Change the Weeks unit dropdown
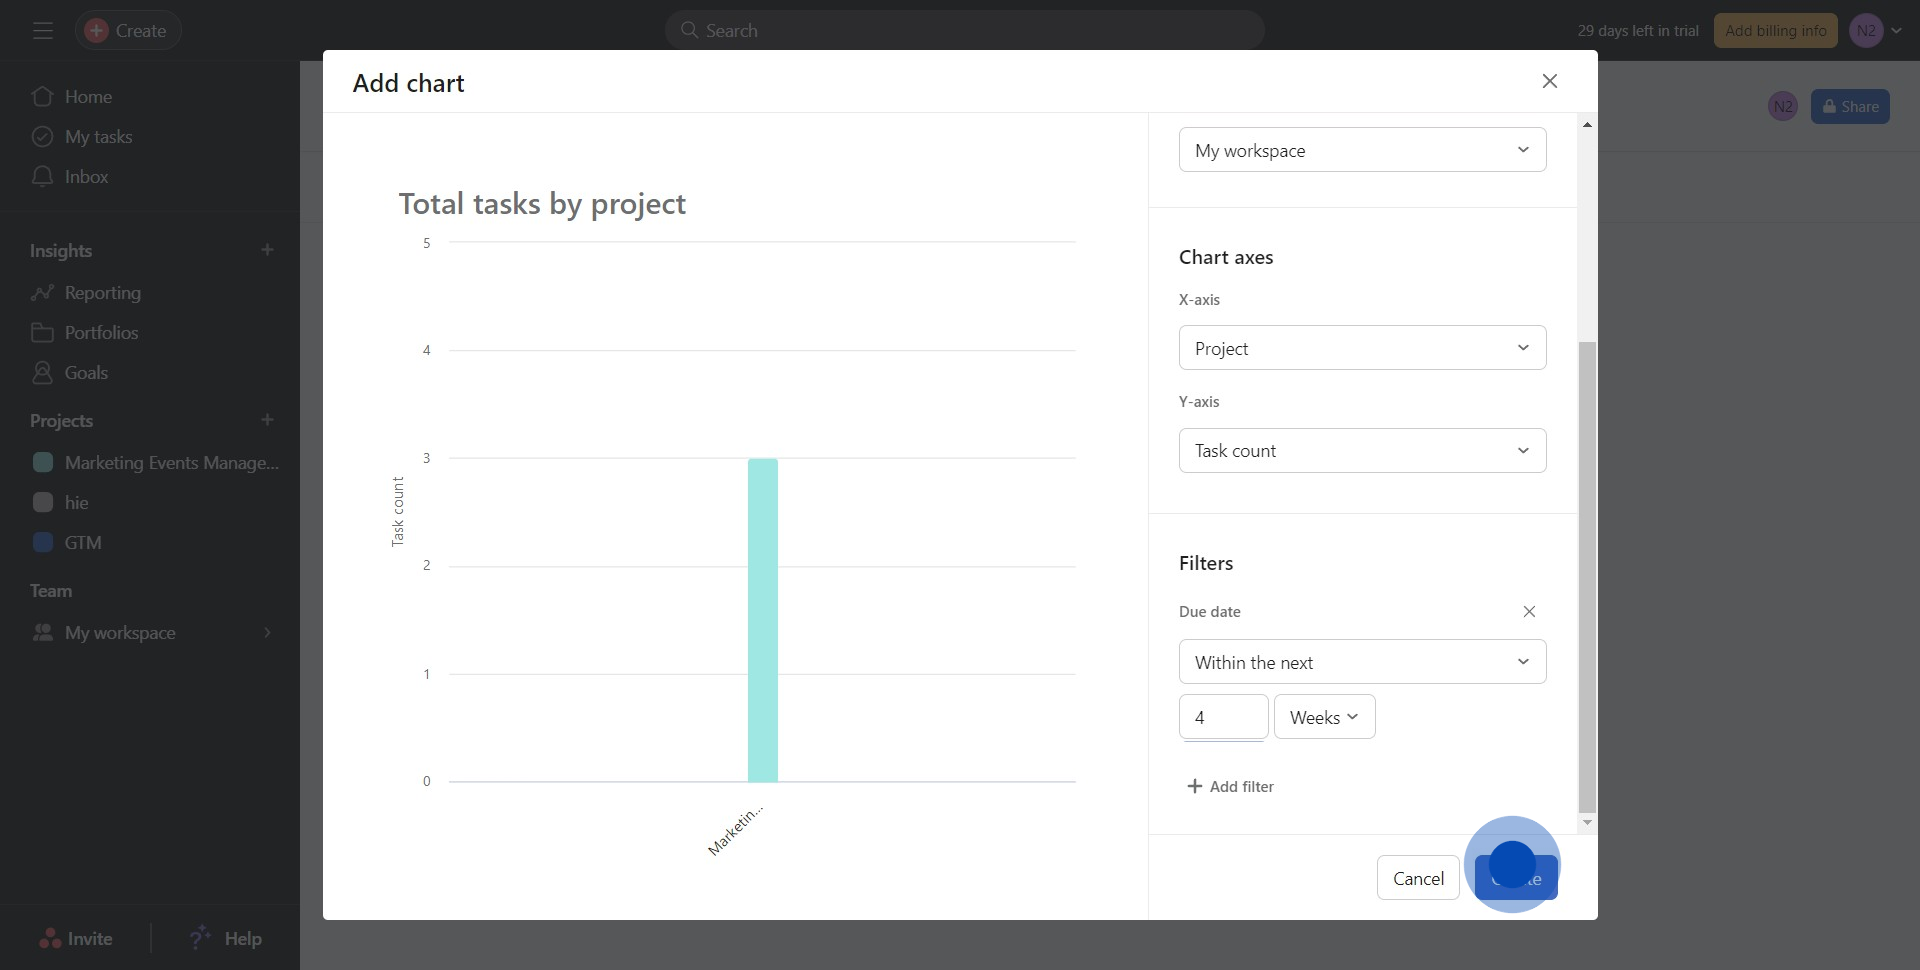 tap(1323, 717)
